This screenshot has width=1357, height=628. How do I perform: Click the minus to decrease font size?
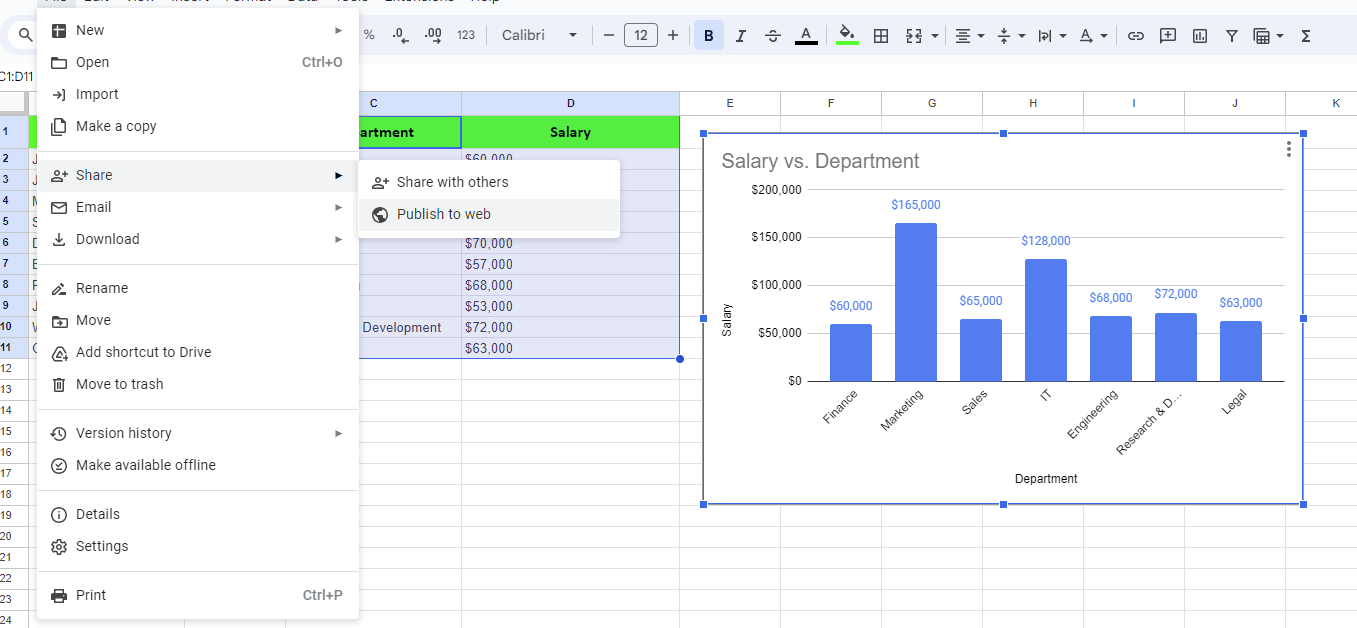[609, 35]
